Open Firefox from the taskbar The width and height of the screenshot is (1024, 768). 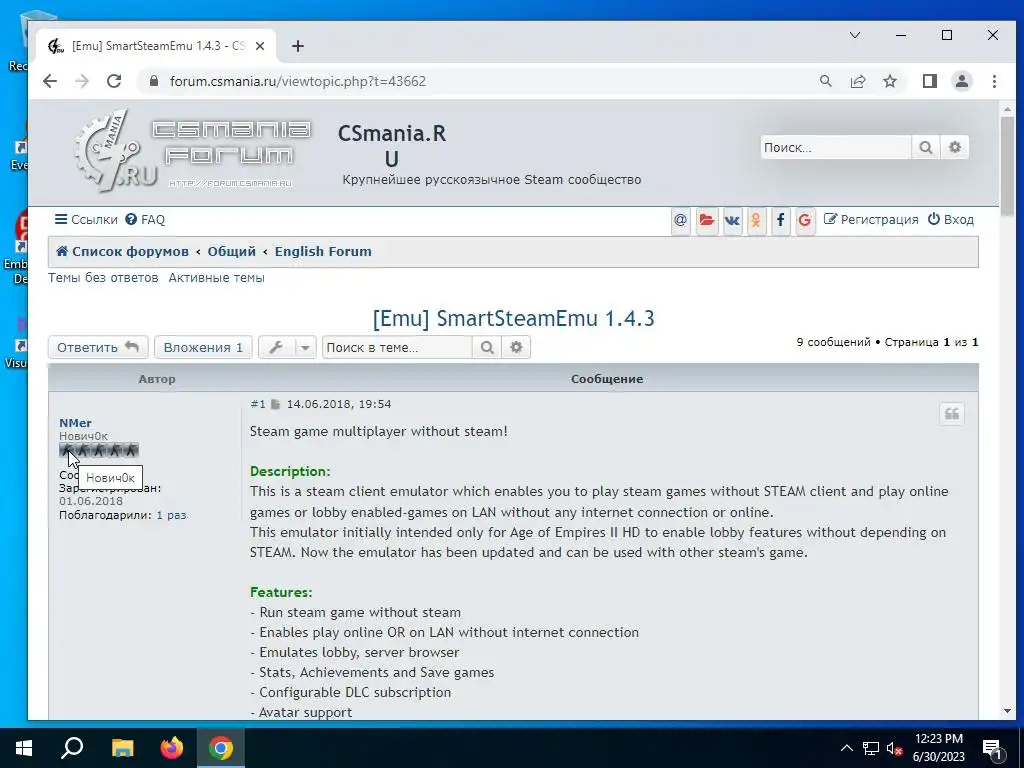172,748
